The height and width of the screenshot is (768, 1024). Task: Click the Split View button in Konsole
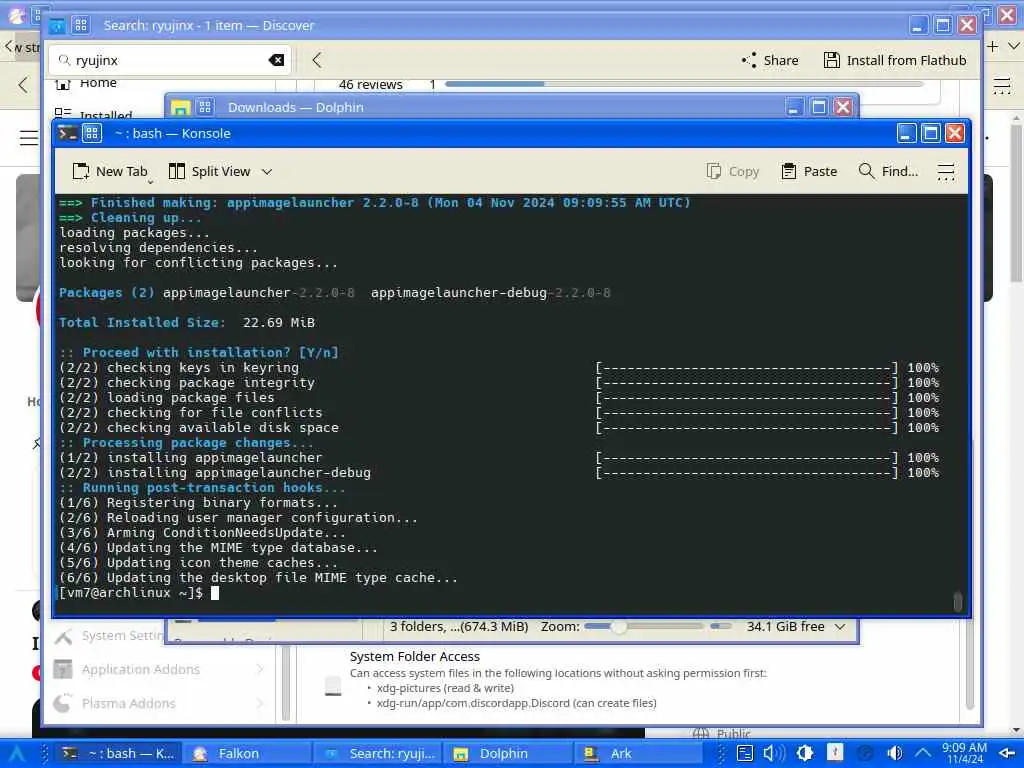[210, 172]
